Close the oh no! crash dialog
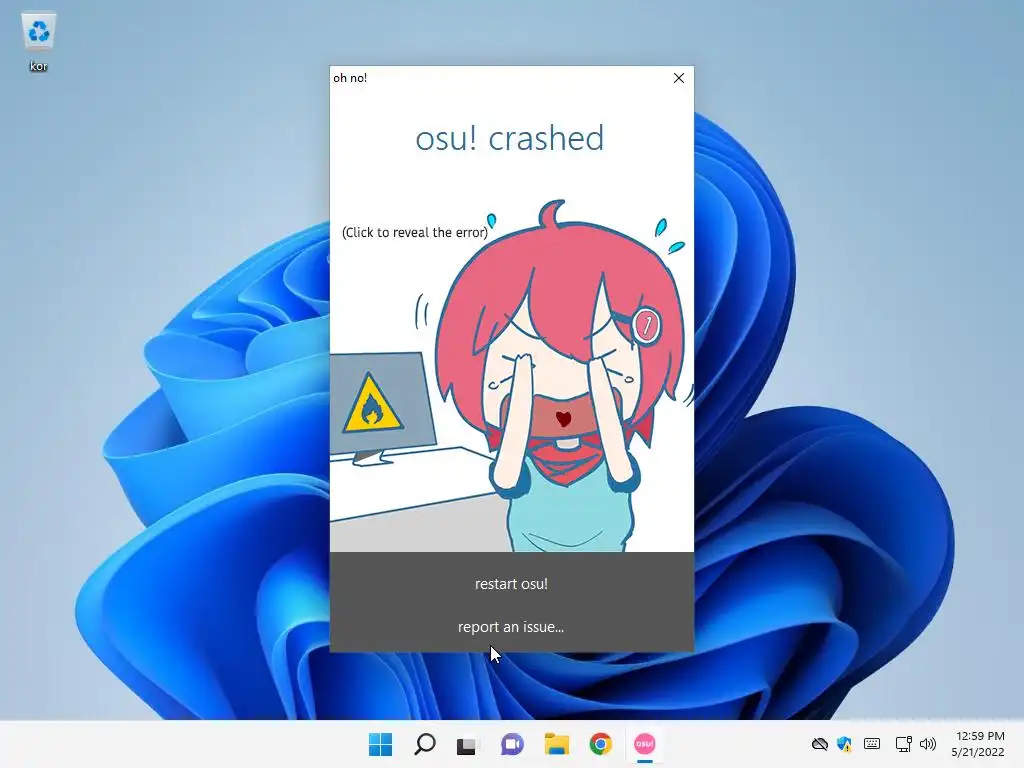This screenshot has height=768, width=1024. (679, 78)
